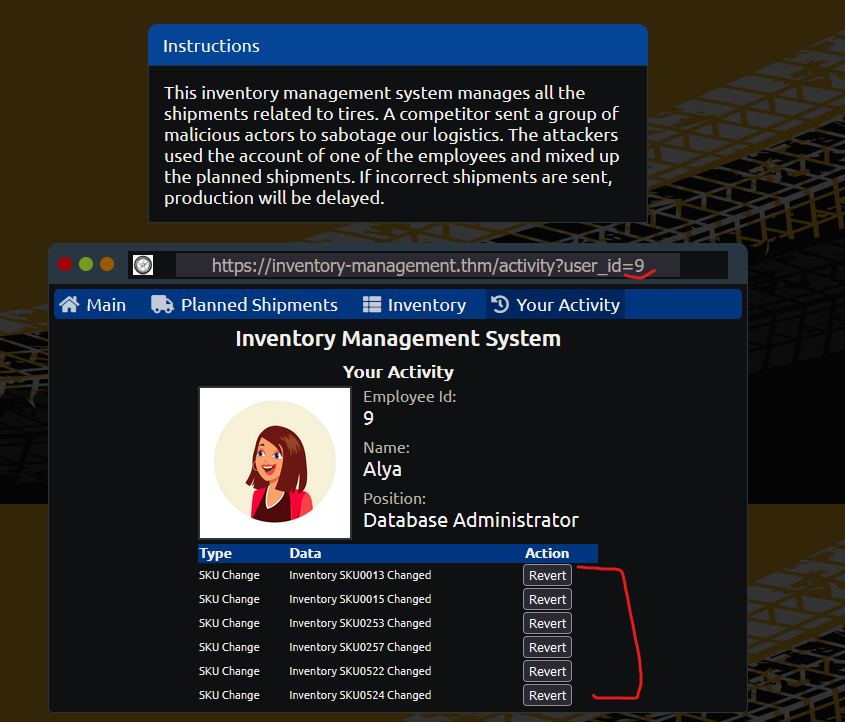Revert the SKU0253 inventory change
Screen dimensions: 845x722
click(547, 623)
